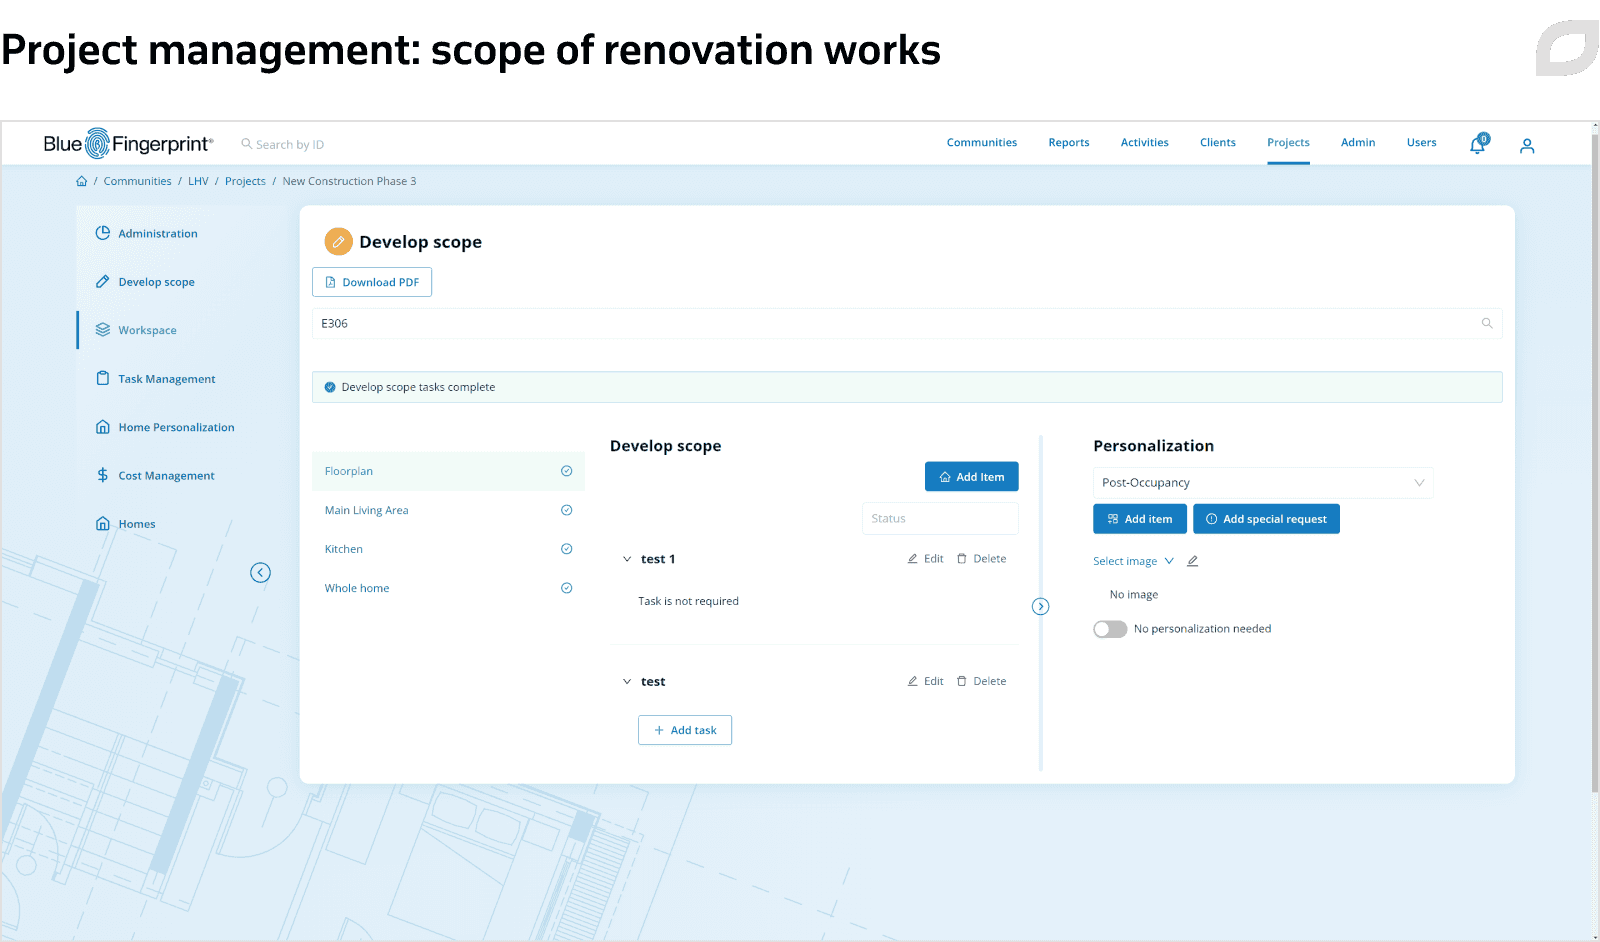The height and width of the screenshot is (942, 1600).
Task: Toggle No personalization needed switch
Action: point(1110,629)
